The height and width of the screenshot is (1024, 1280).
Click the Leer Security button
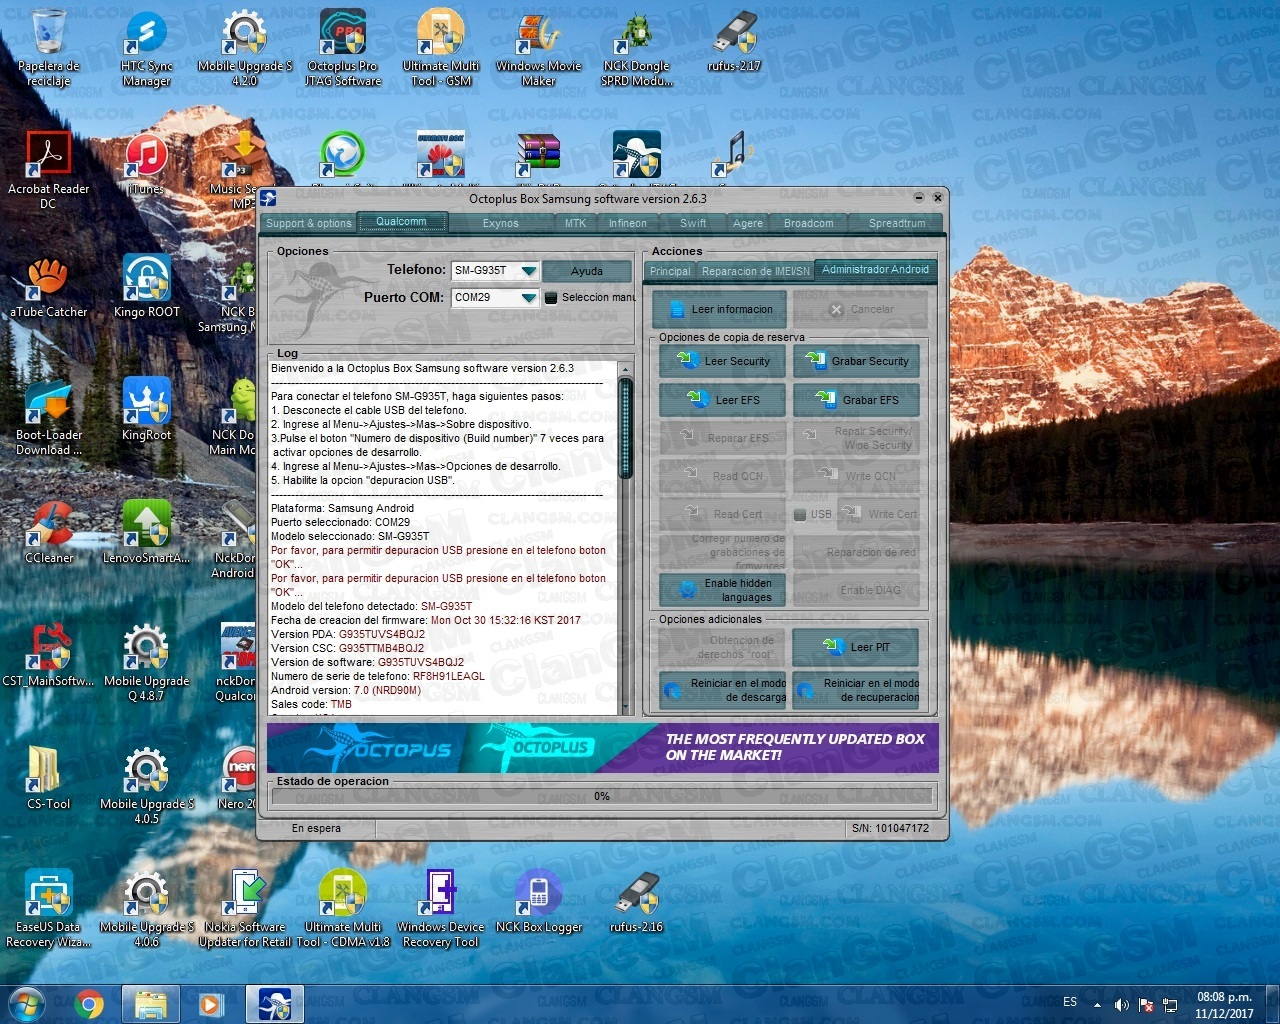coord(723,361)
